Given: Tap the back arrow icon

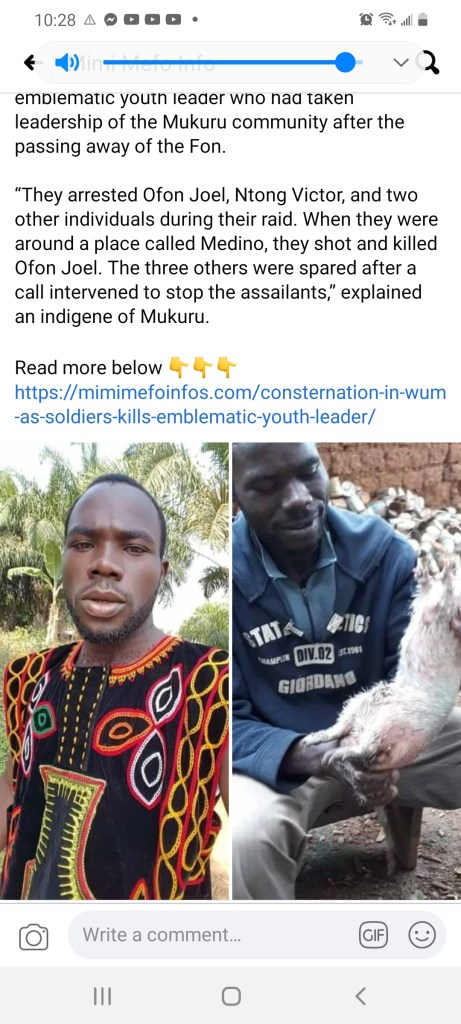Looking at the screenshot, I should 30,63.
